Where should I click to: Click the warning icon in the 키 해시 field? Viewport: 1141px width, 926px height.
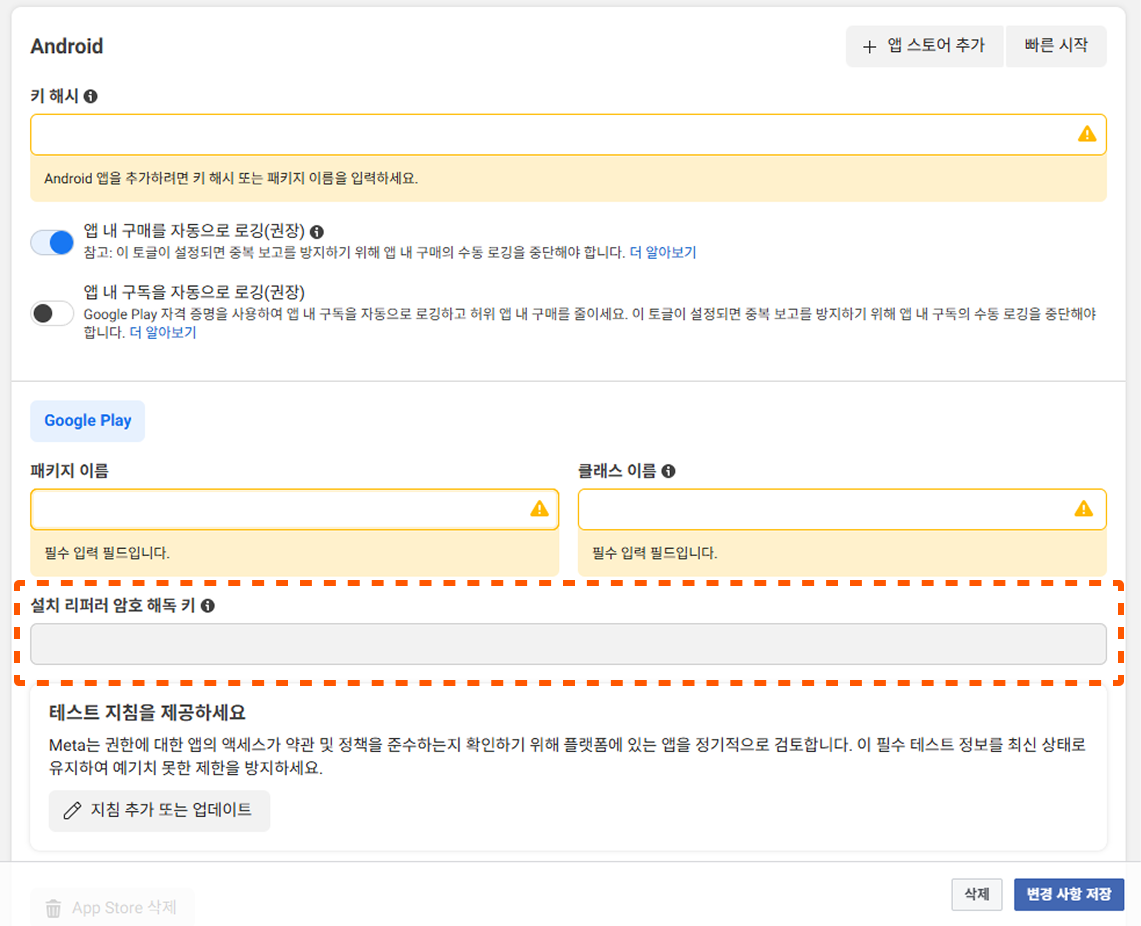pyautogui.click(x=1086, y=134)
